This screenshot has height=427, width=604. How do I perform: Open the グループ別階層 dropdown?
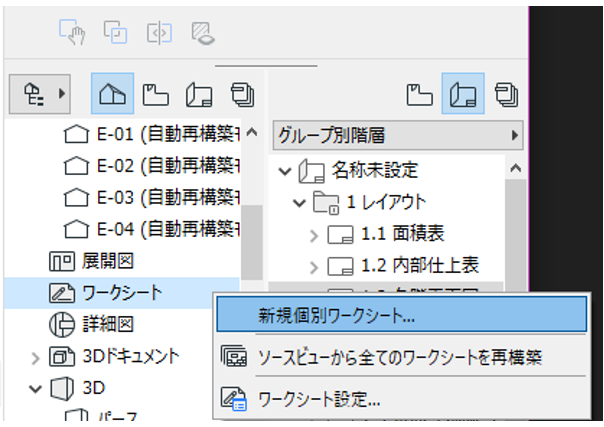pyautogui.click(x=398, y=135)
